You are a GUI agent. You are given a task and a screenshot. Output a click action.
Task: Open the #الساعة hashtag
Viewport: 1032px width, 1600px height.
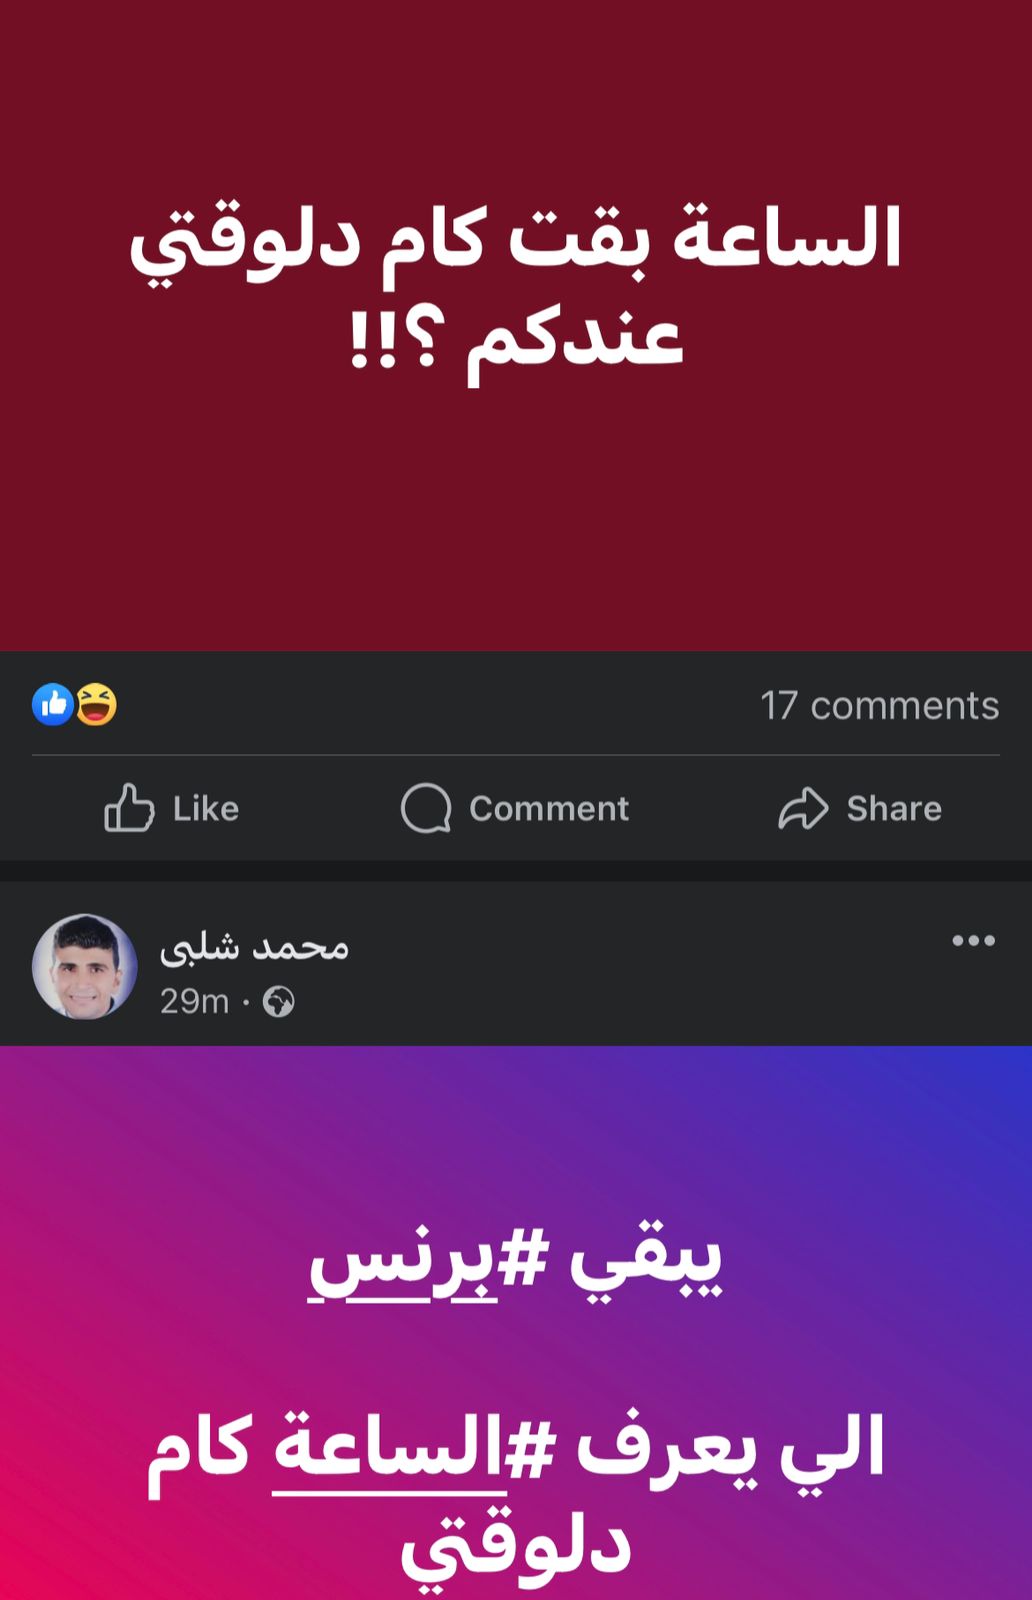pos(413,1448)
